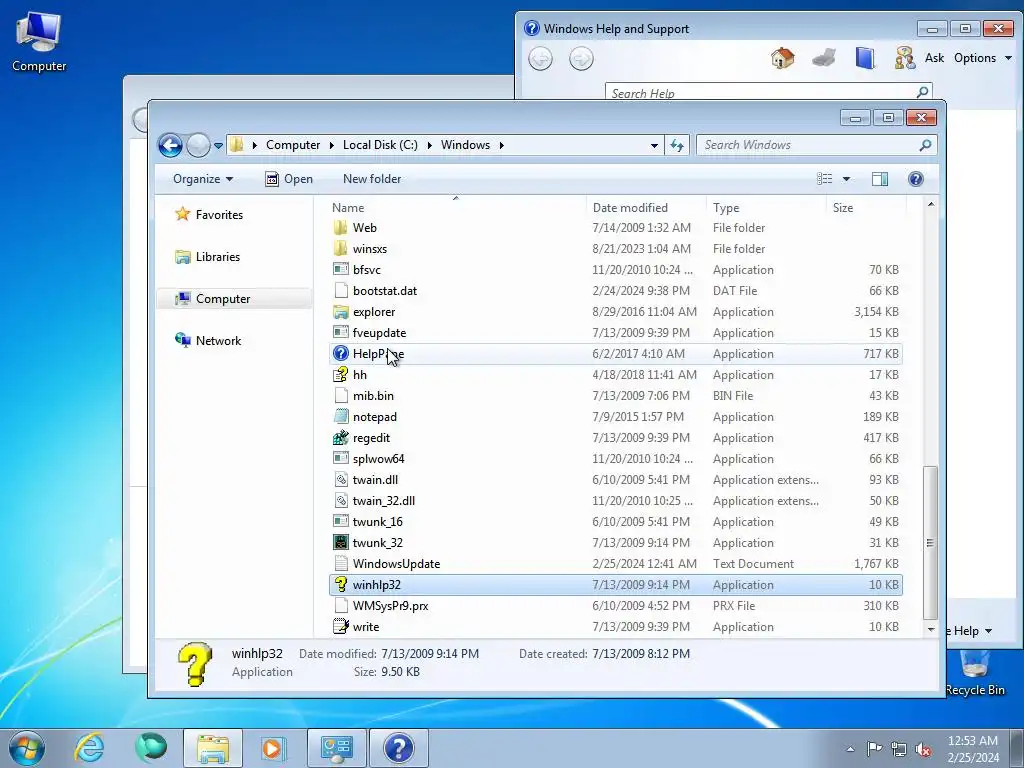Viewport: 1024px width, 768px height.
Task: Click Local Disk (C:) breadcrumb
Action: coord(380,145)
